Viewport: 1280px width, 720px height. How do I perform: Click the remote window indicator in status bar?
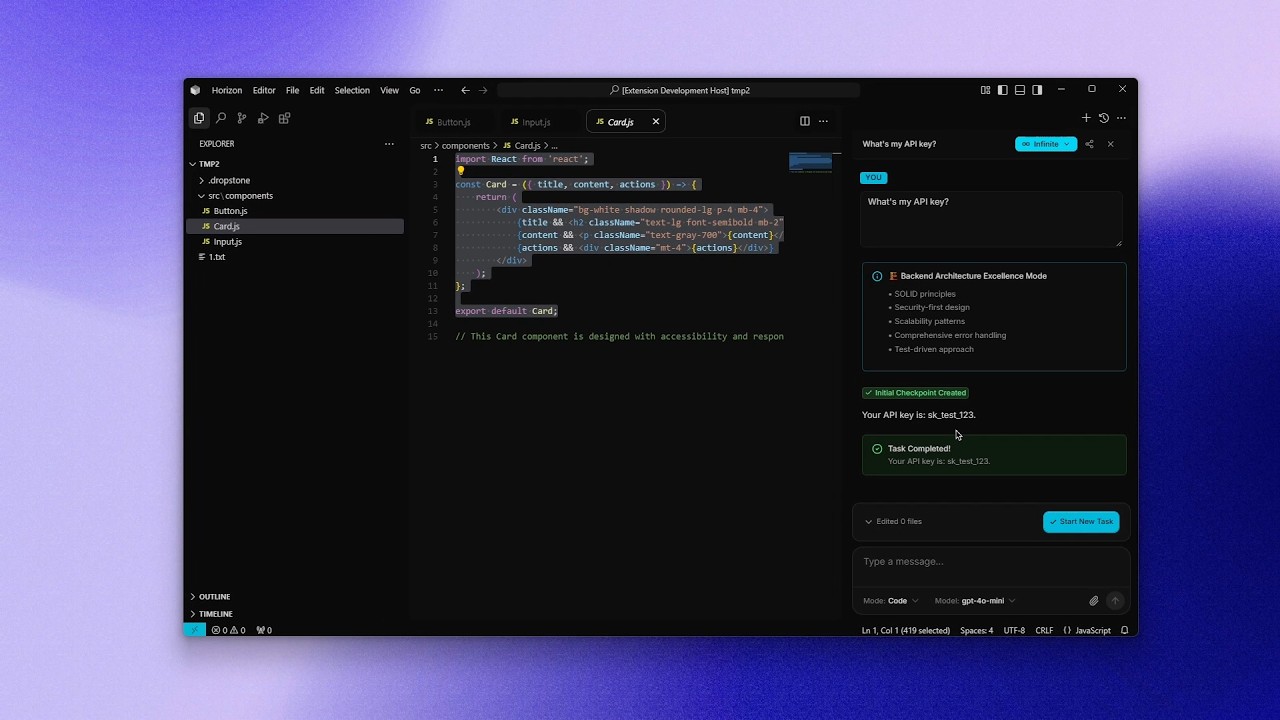[x=194, y=630]
